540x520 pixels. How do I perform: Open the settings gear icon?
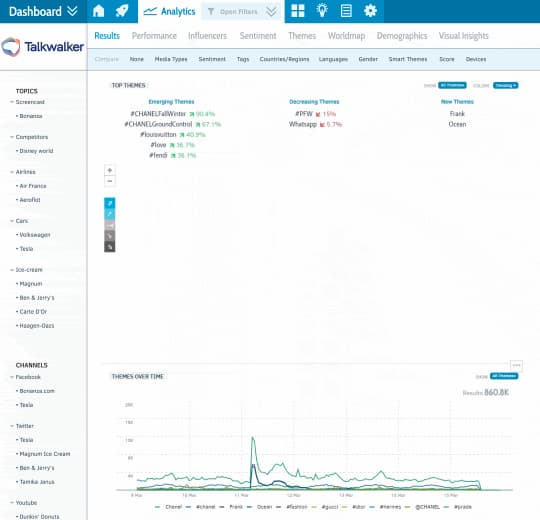[x=370, y=11]
